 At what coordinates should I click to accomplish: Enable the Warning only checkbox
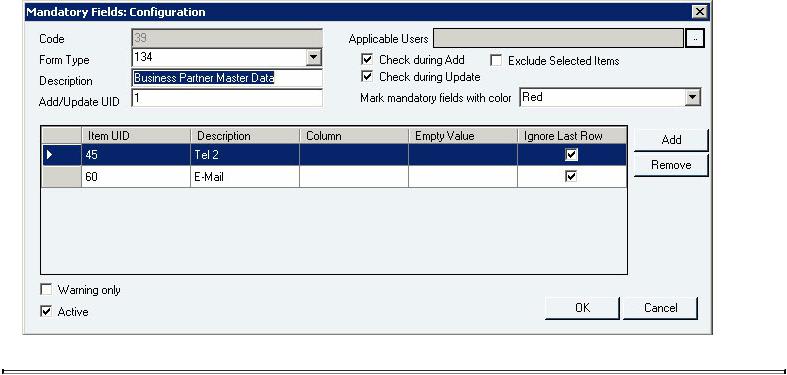[x=46, y=290]
